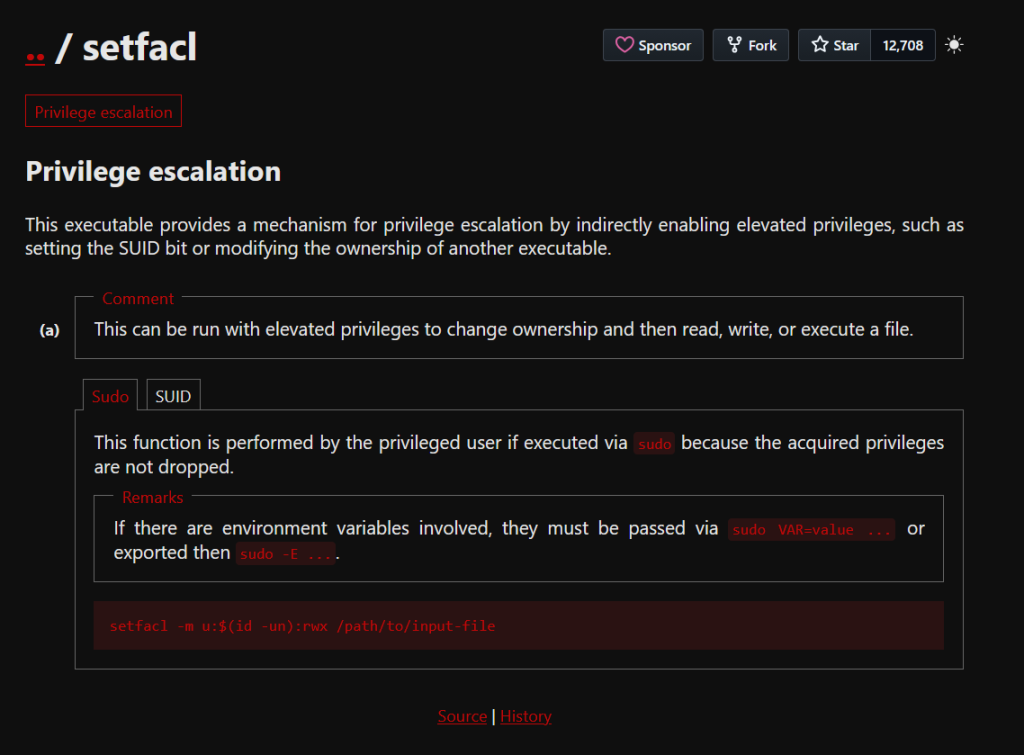
Task: Click the setfacl page title
Action: (140, 47)
